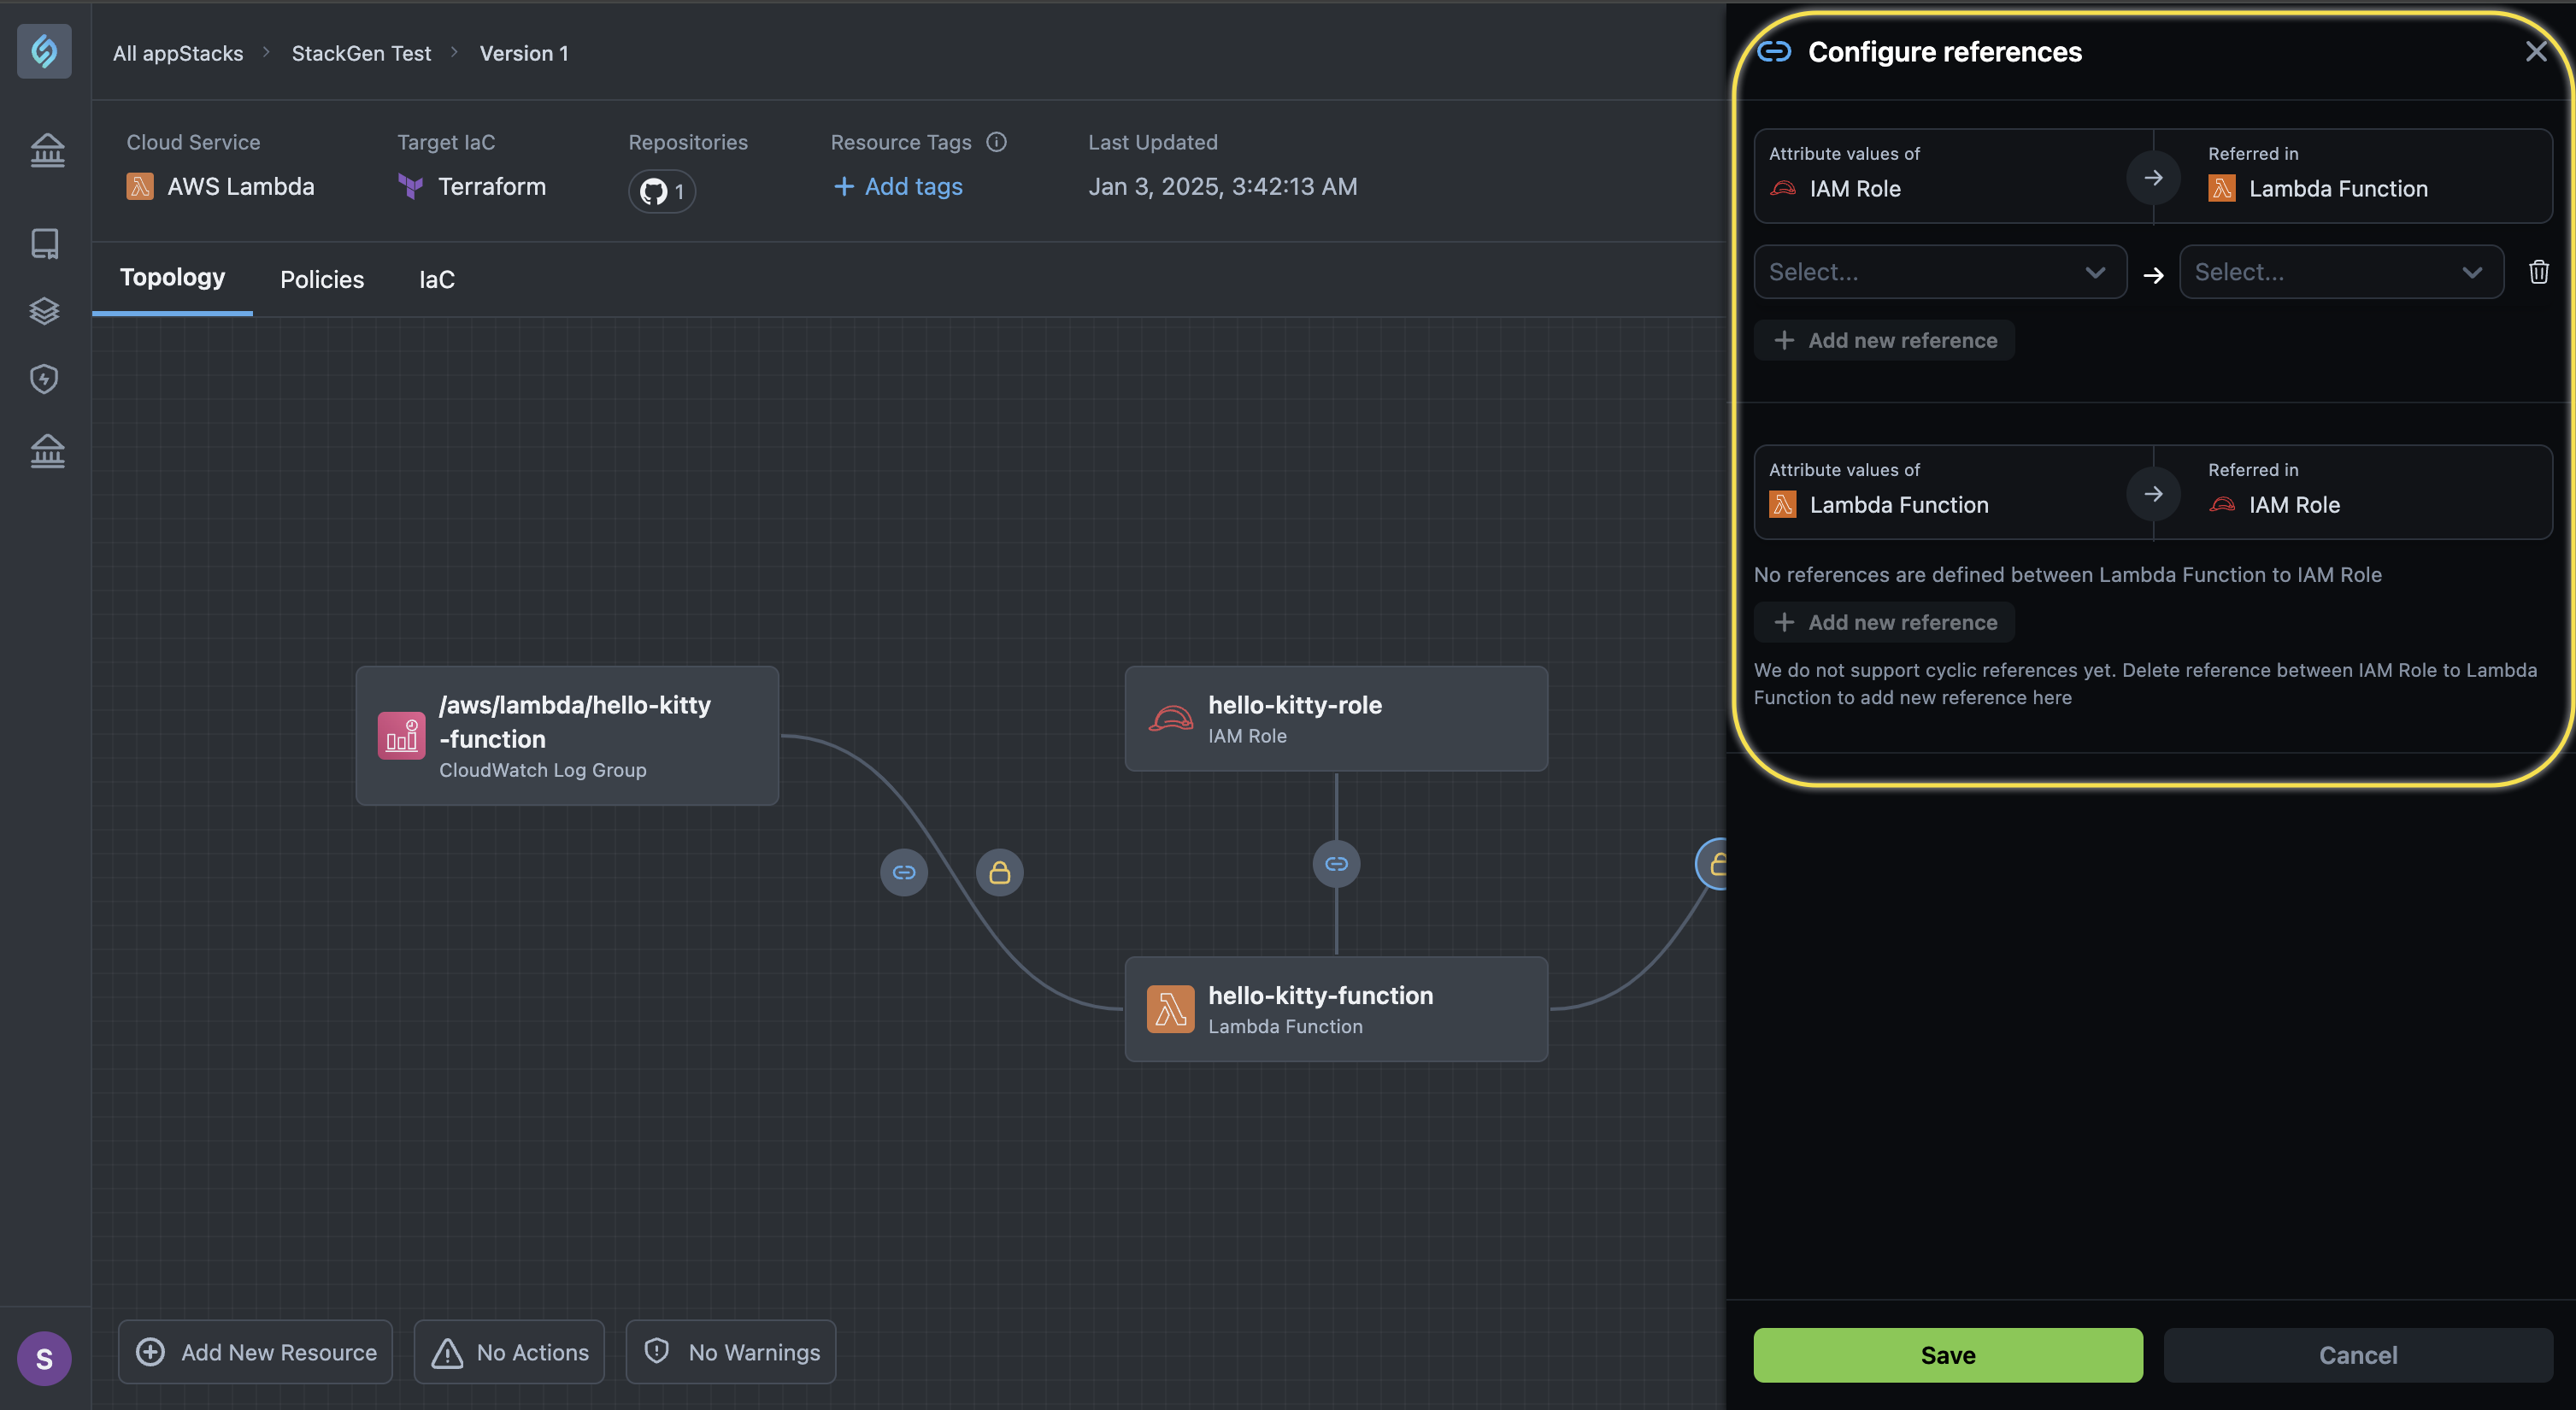Open the stacked layers sidebar icon
Image resolution: width=2576 pixels, height=1410 pixels.
(44, 311)
